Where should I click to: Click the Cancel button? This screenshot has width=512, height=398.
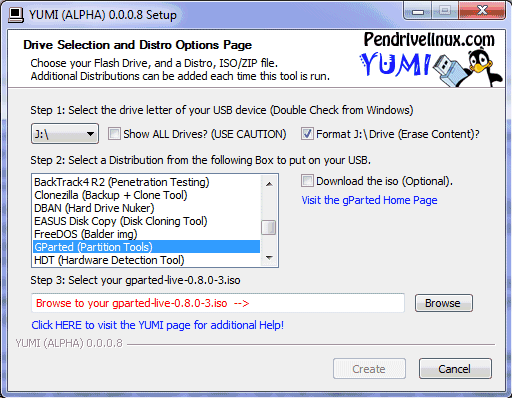coord(455,369)
